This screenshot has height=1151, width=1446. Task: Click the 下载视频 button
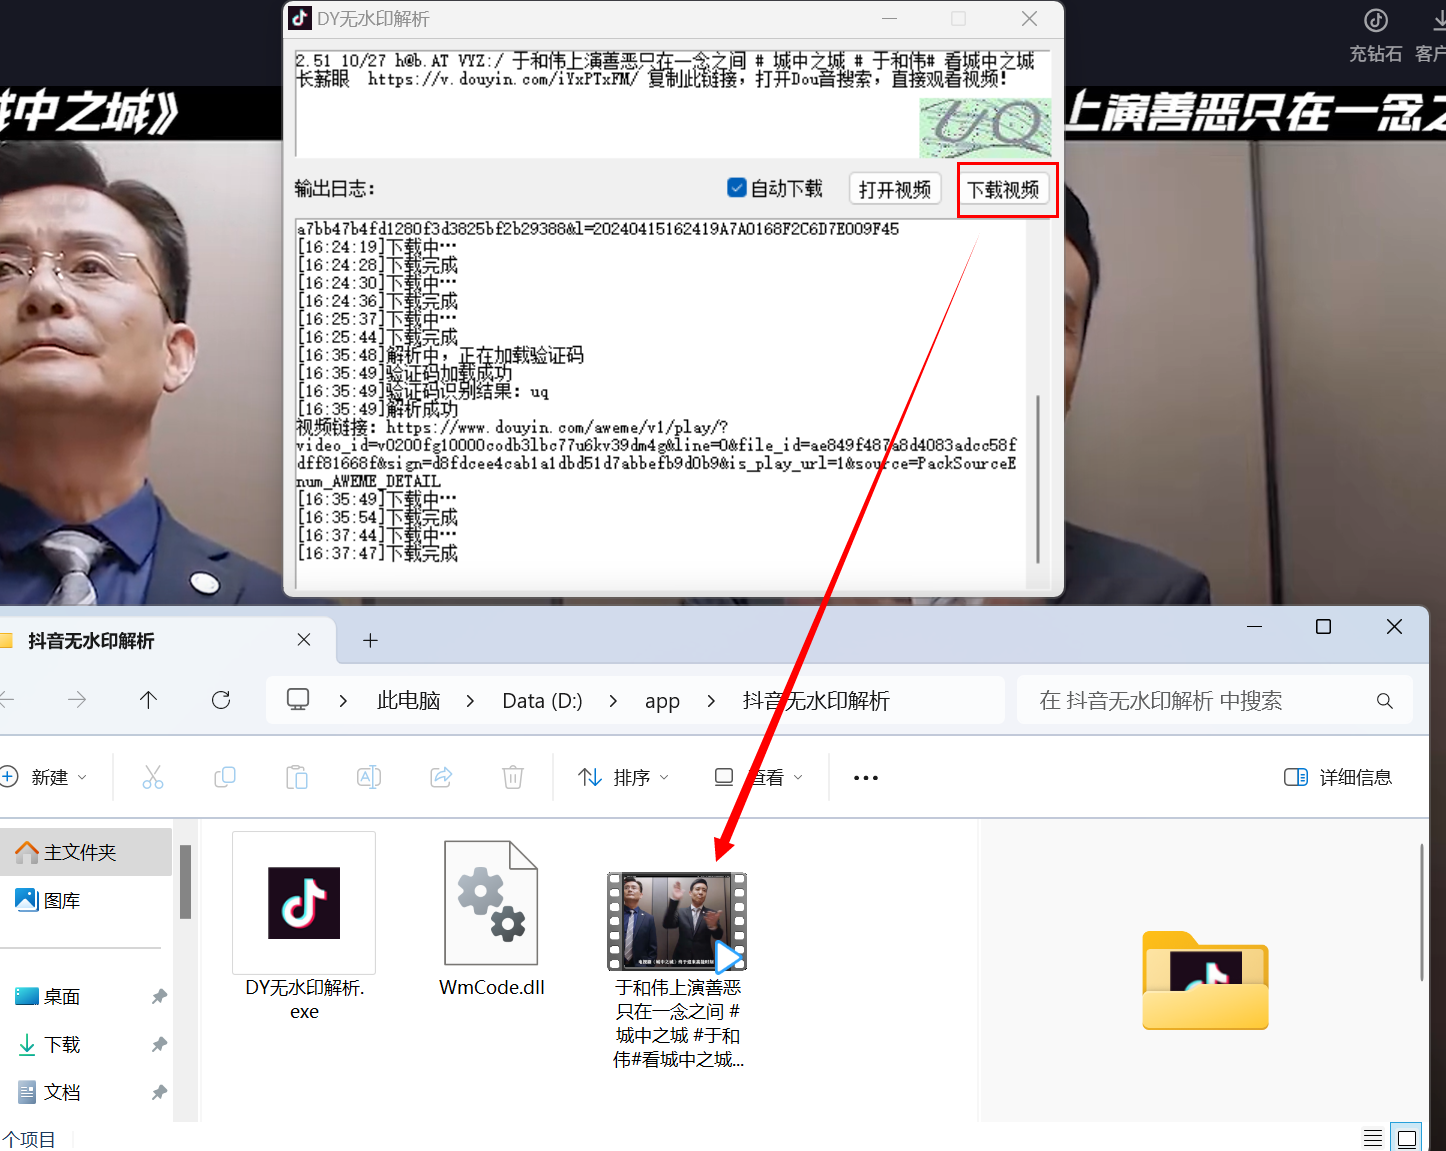[x=1003, y=189]
